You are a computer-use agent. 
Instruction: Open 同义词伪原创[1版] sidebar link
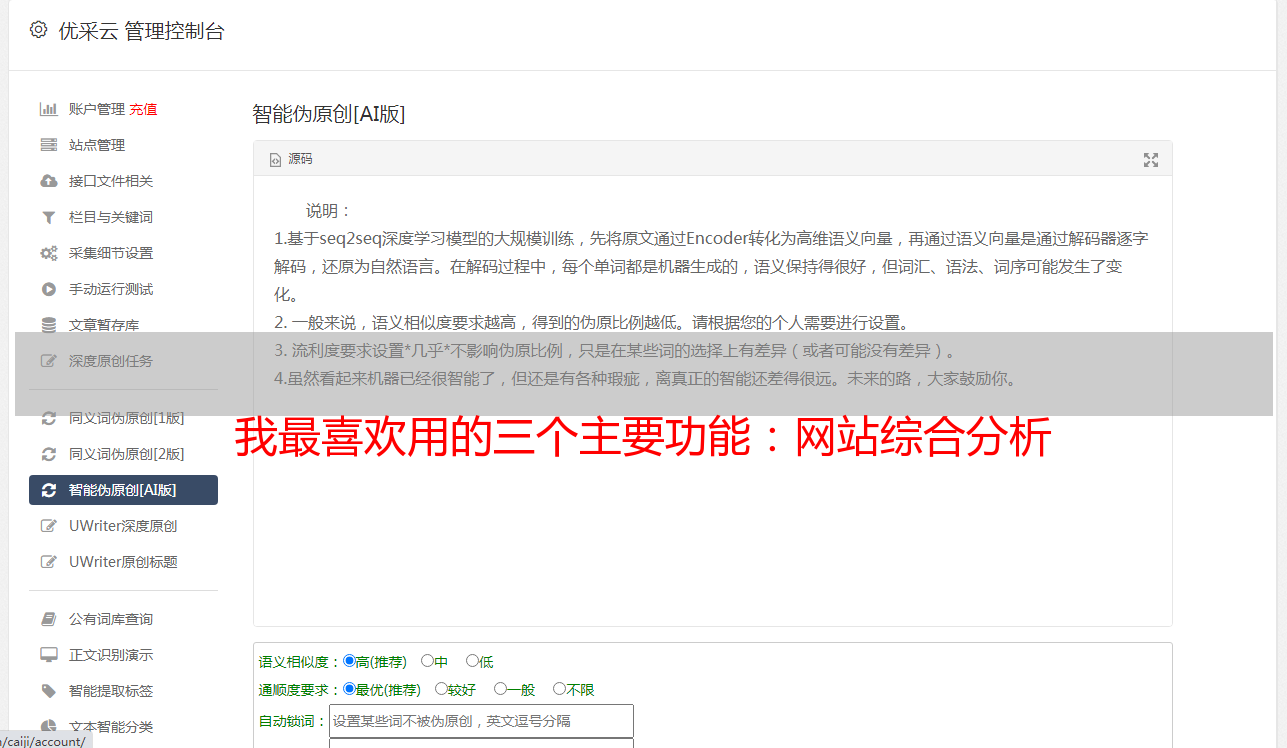(126, 418)
